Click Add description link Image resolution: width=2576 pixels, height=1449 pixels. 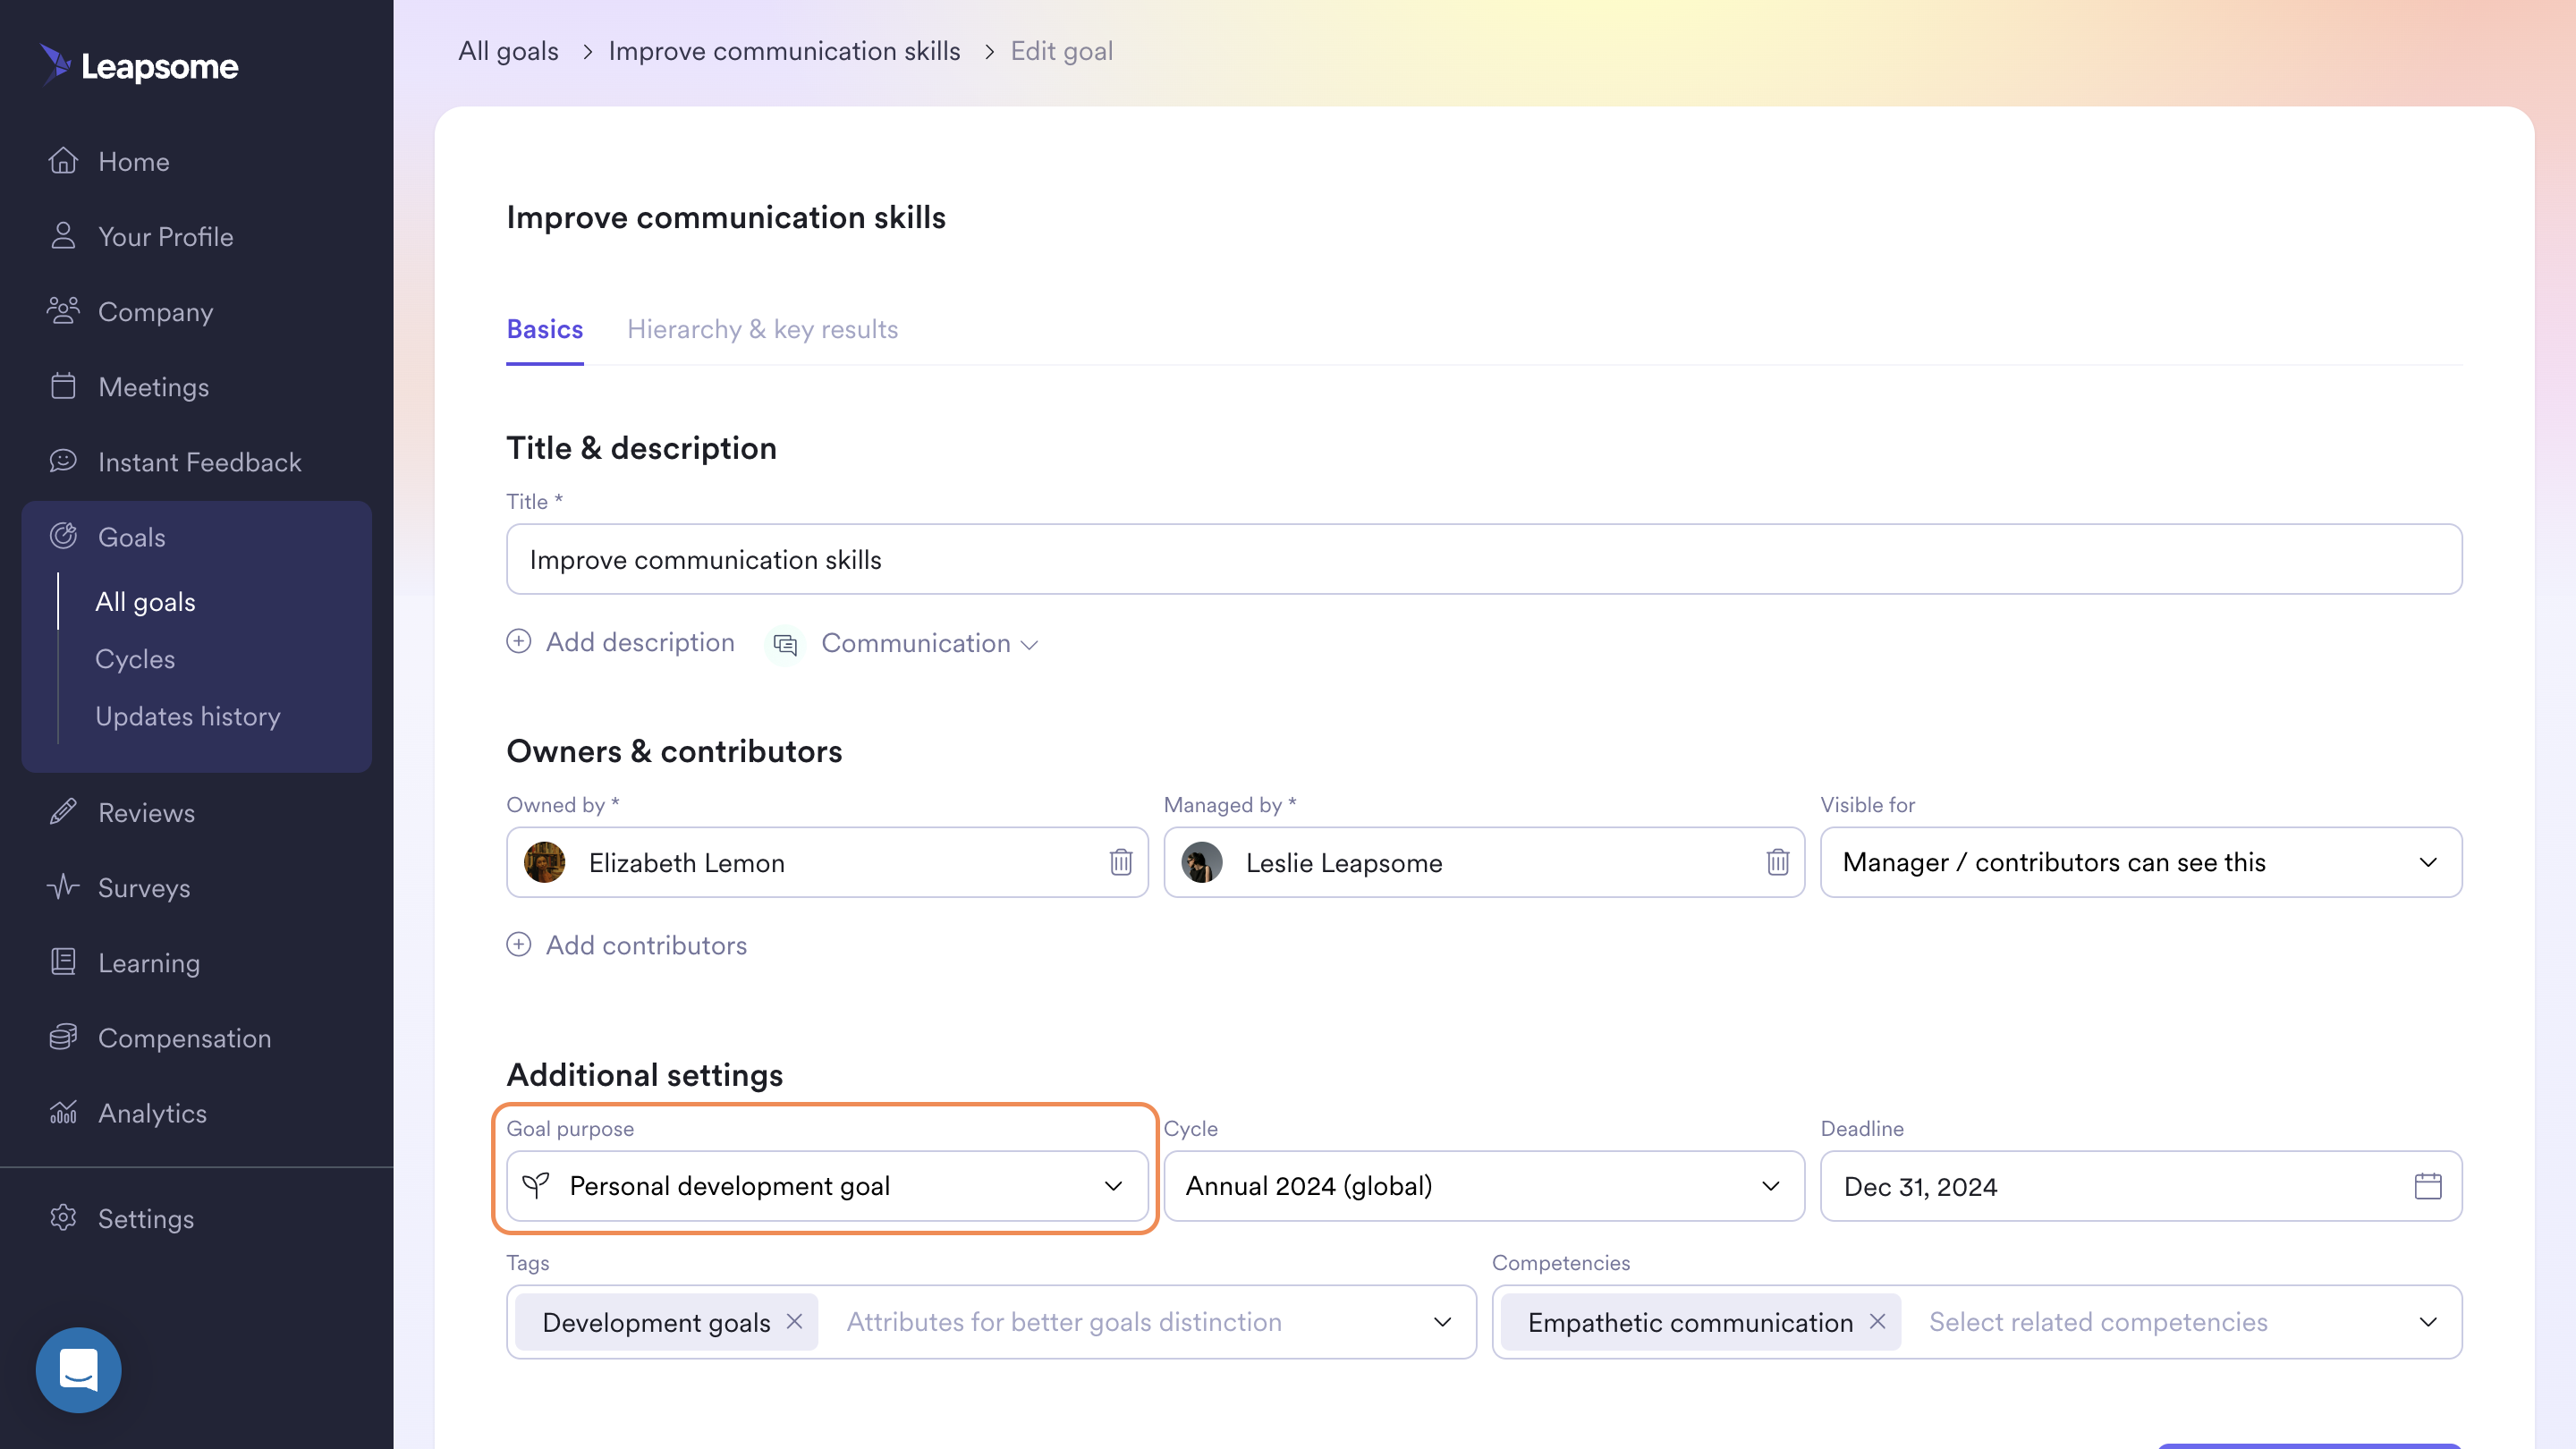tap(640, 642)
